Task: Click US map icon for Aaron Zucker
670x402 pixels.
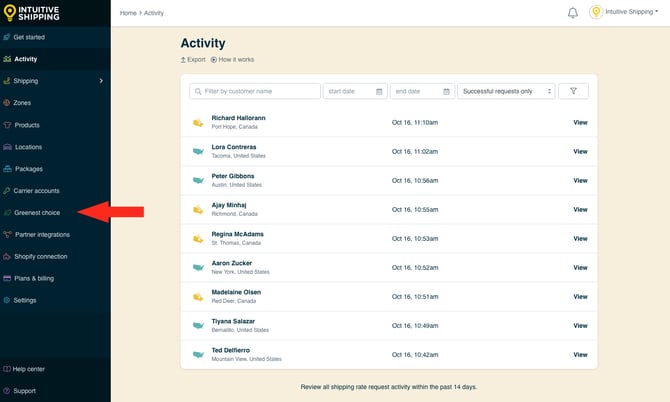Action: coord(198,267)
